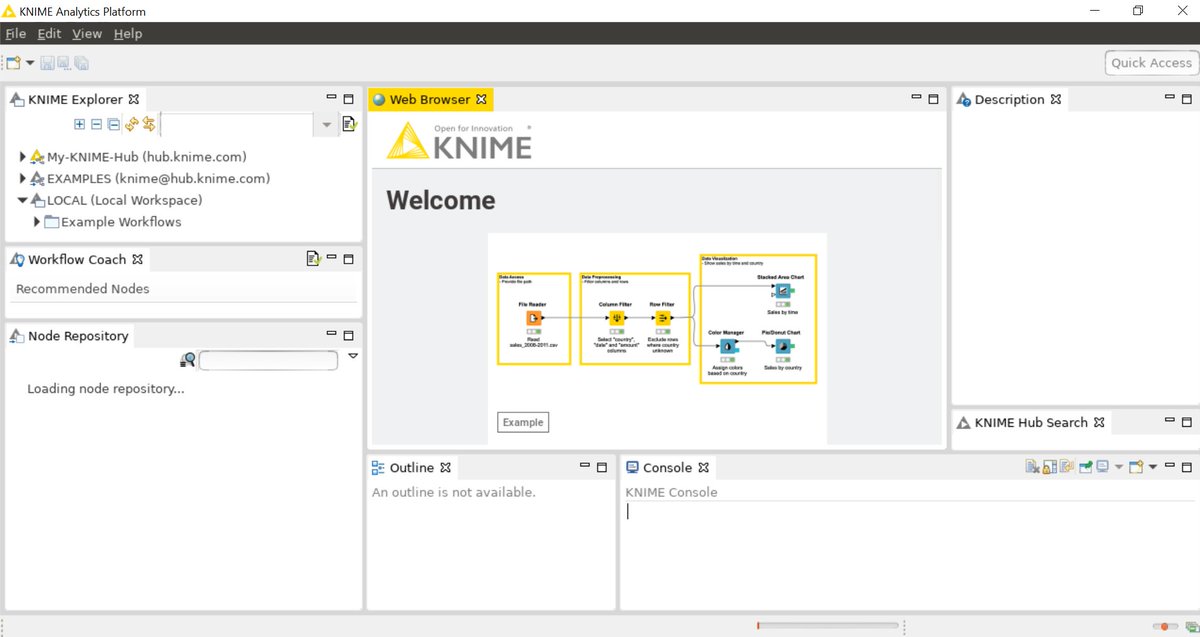This screenshot has height=637, width=1200.
Task: Open the KNIME Explorer filter combo arrow
Action: pyautogui.click(x=326, y=125)
